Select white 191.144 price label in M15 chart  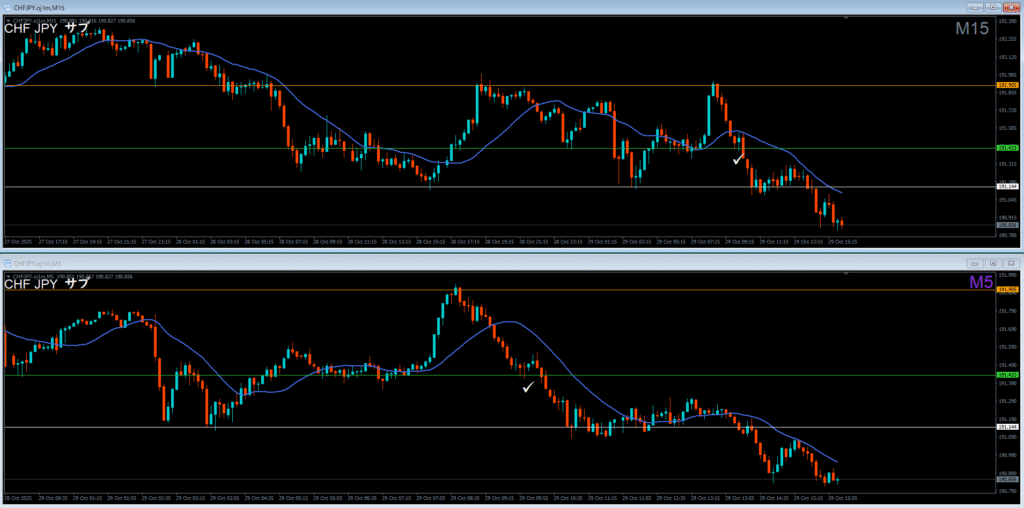coord(1007,187)
